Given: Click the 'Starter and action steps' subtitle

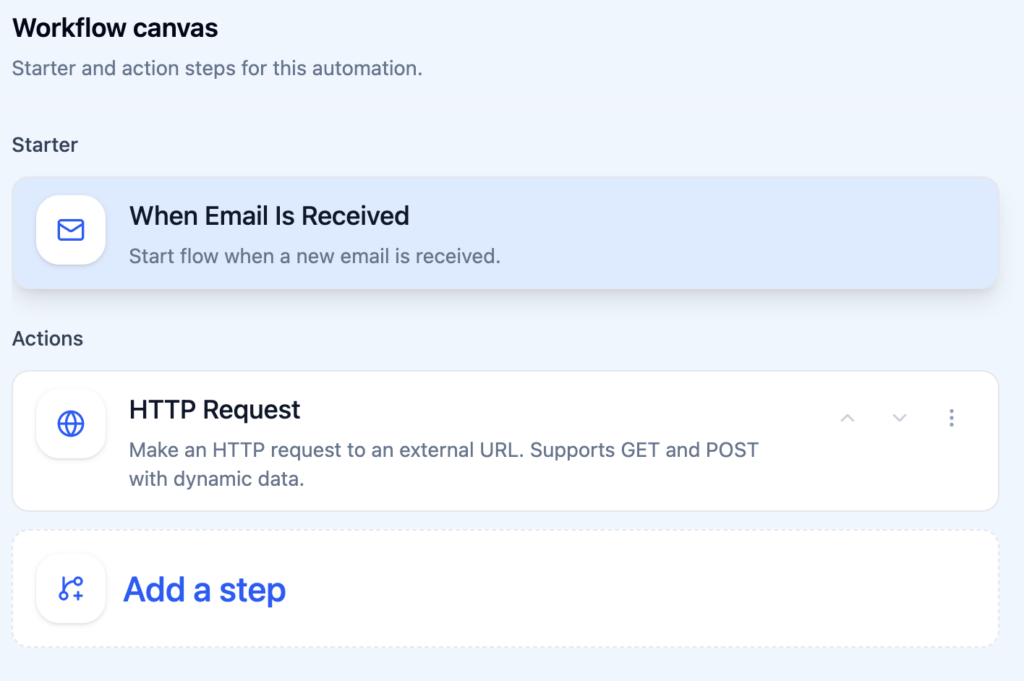Looking at the screenshot, I should pyautogui.click(x=217, y=70).
